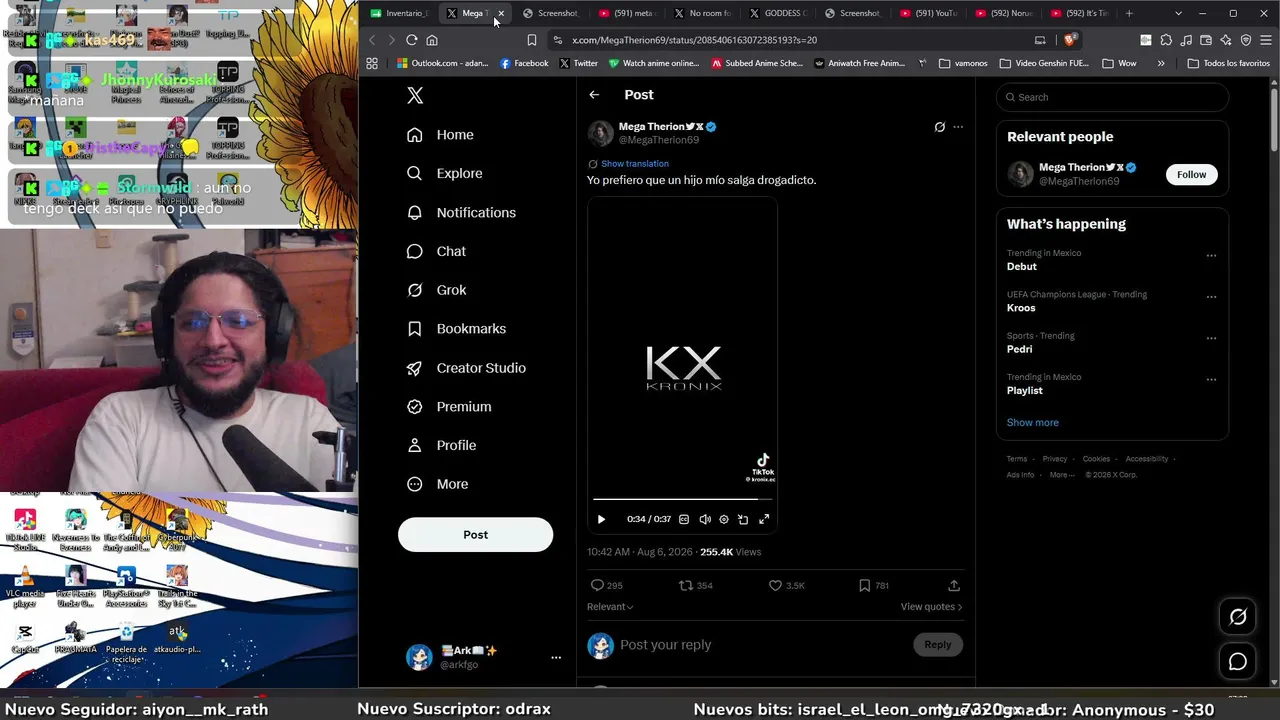Image resolution: width=1280 pixels, height=720 pixels.
Task: Toggle closed captions on the video
Action: (x=684, y=519)
